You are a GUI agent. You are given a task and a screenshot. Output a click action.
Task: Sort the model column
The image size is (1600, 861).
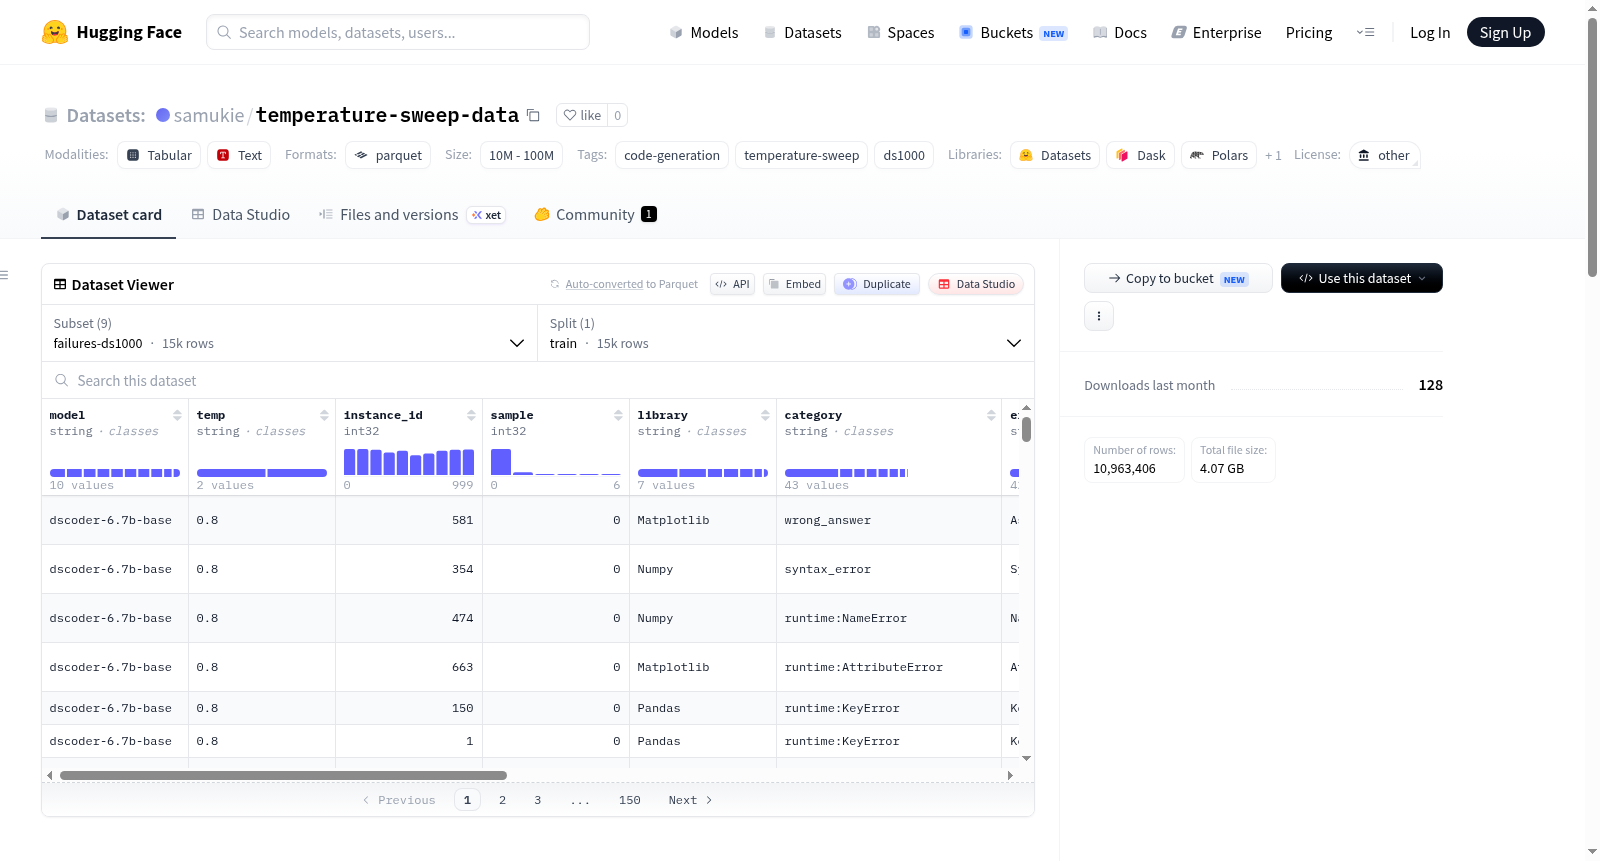pyautogui.click(x=177, y=415)
